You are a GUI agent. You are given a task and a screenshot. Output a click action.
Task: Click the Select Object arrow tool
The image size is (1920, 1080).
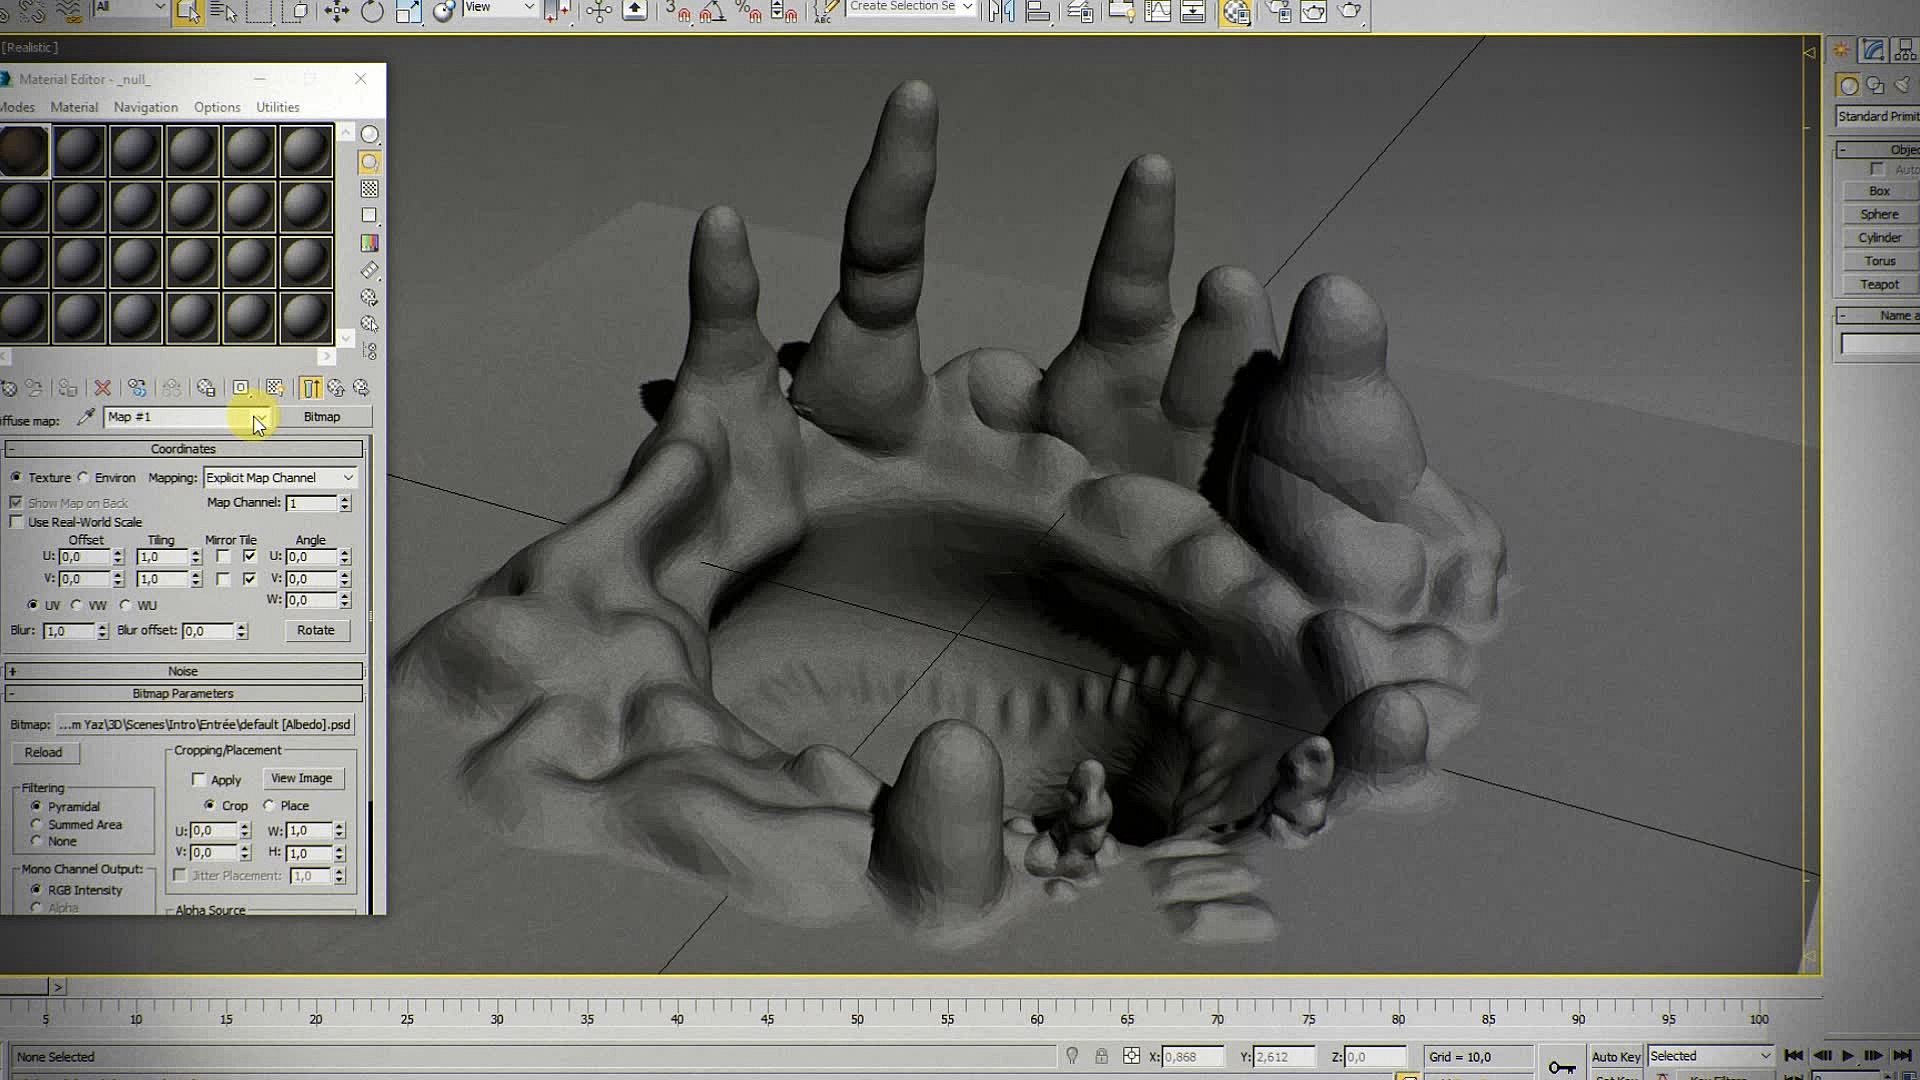pos(187,12)
